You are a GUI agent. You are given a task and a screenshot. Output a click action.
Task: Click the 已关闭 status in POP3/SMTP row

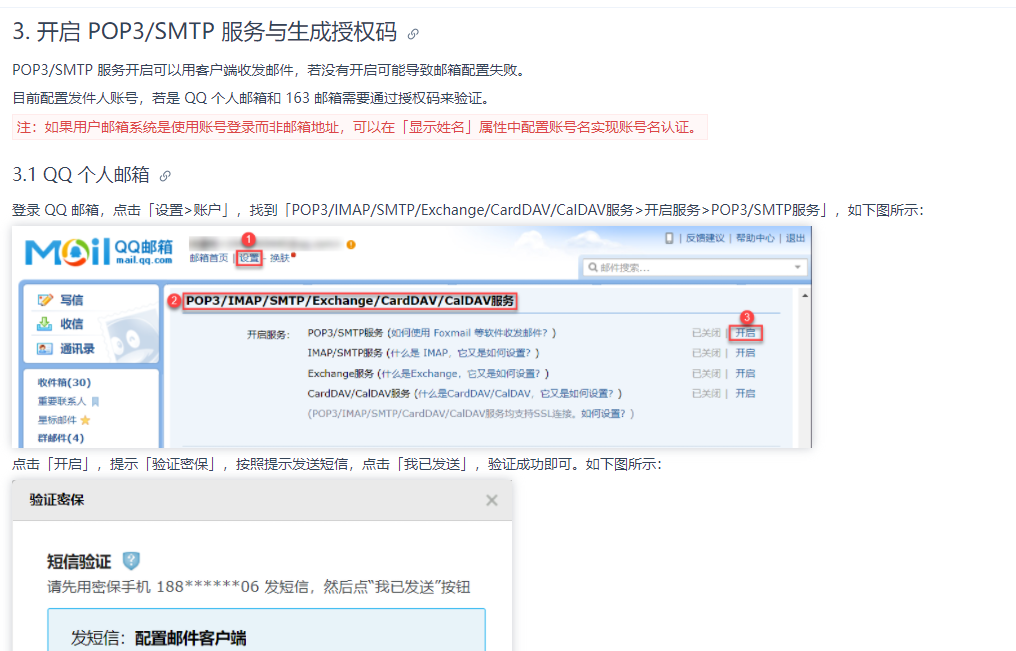706,333
